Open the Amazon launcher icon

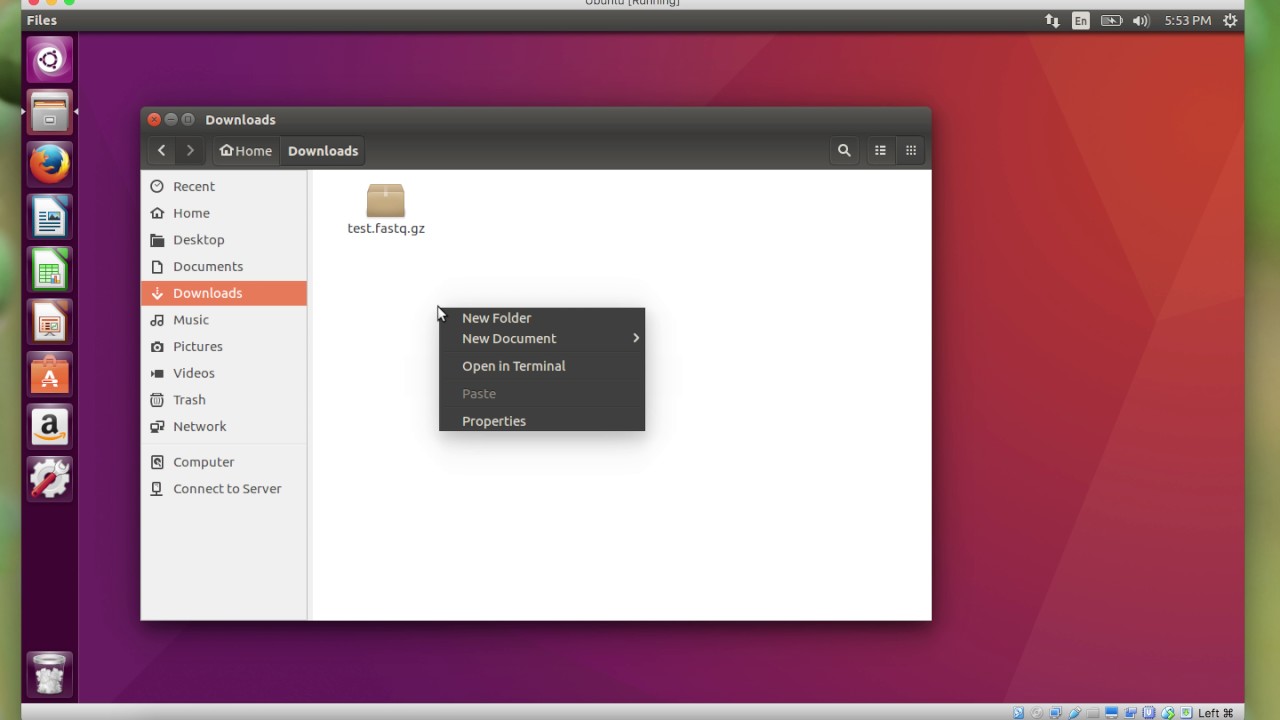[x=49, y=426]
